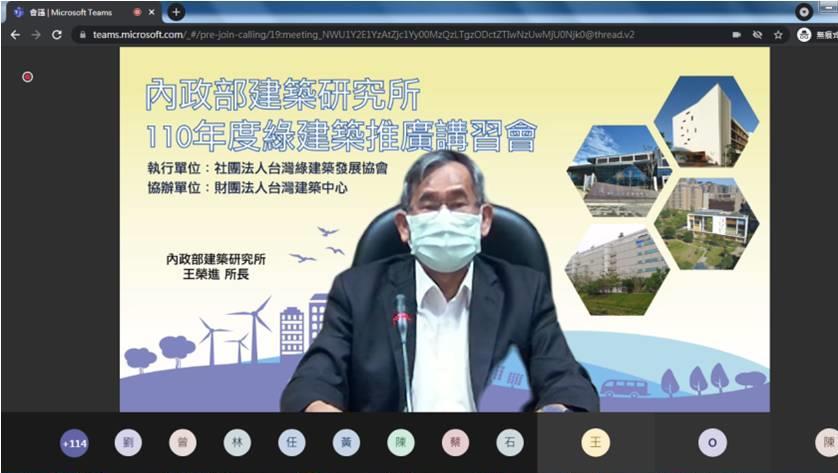Select participant avatar 林

click(x=237, y=443)
